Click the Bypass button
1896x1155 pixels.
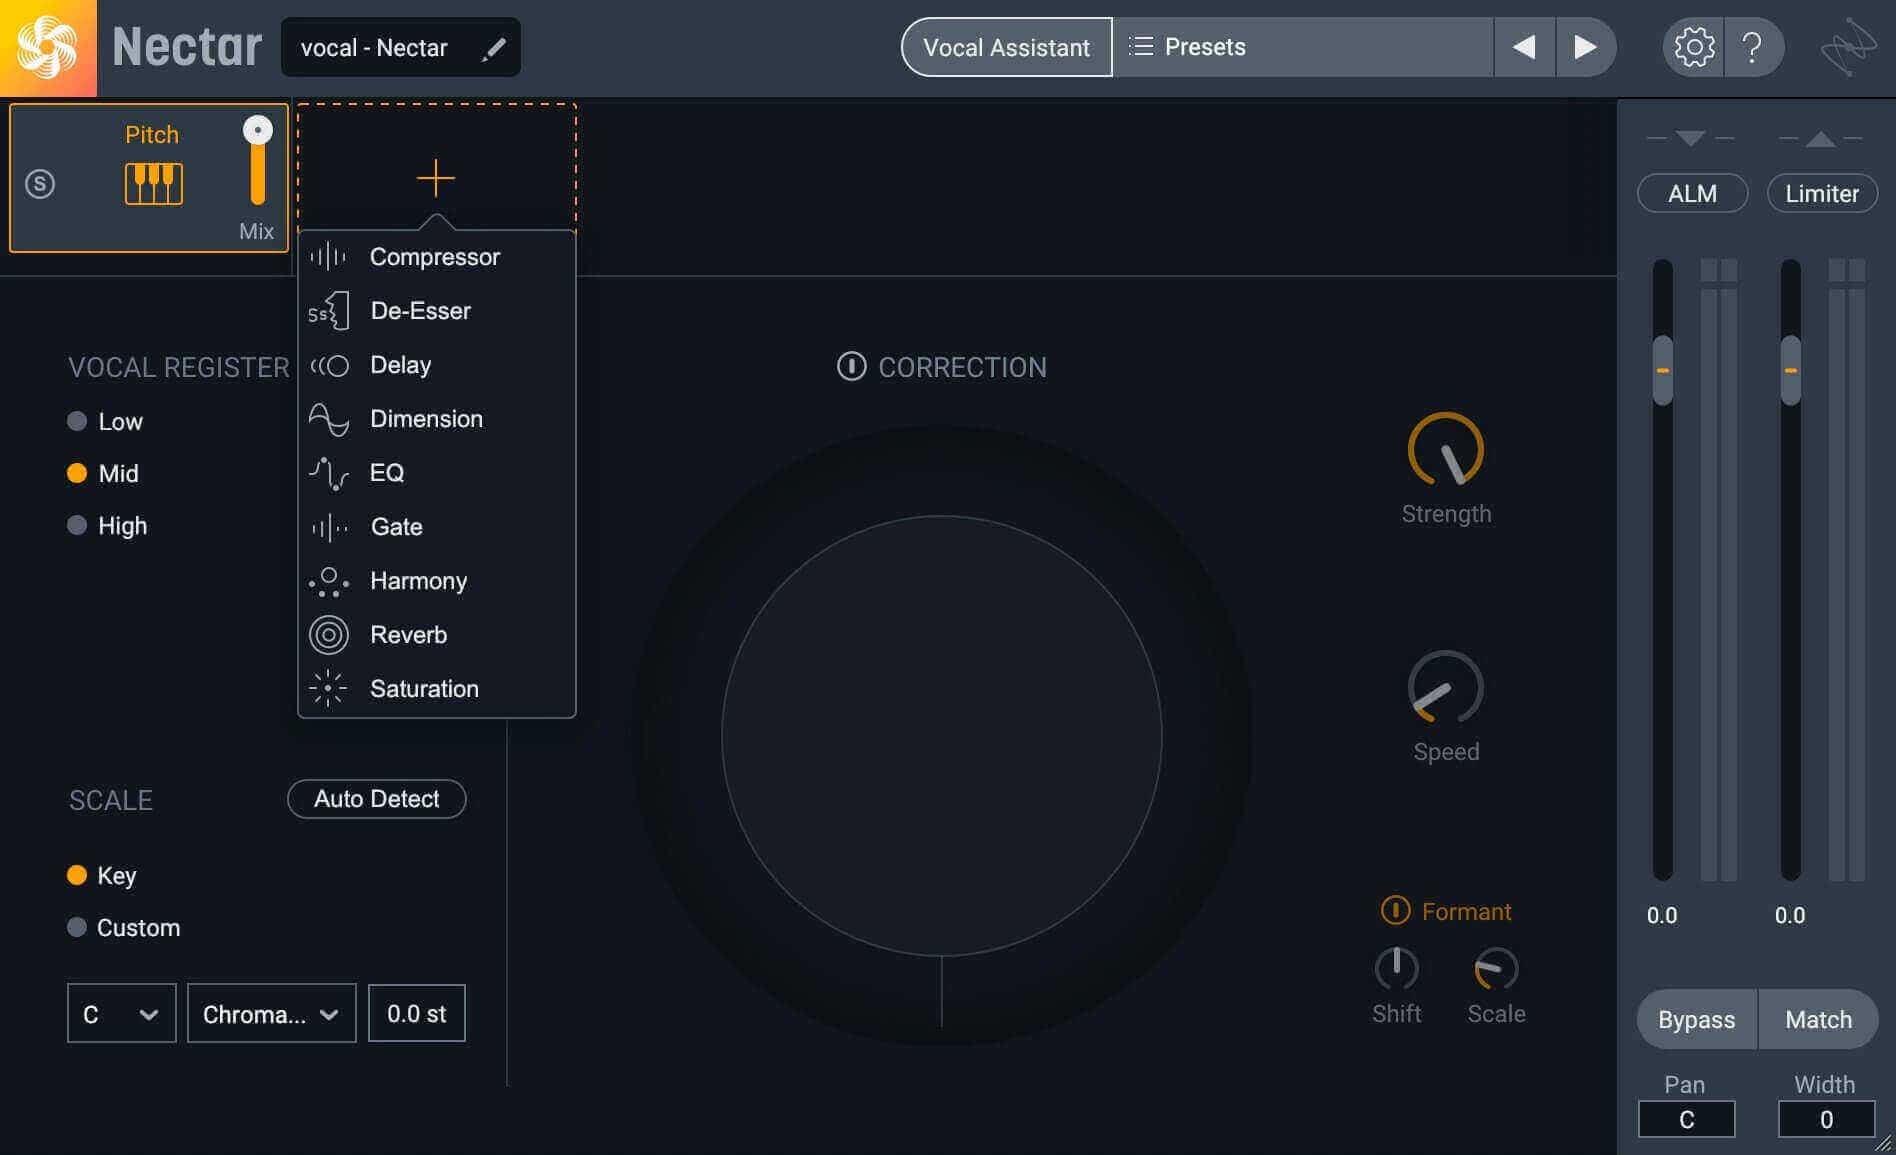pyautogui.click(x=1696, y=1019)
